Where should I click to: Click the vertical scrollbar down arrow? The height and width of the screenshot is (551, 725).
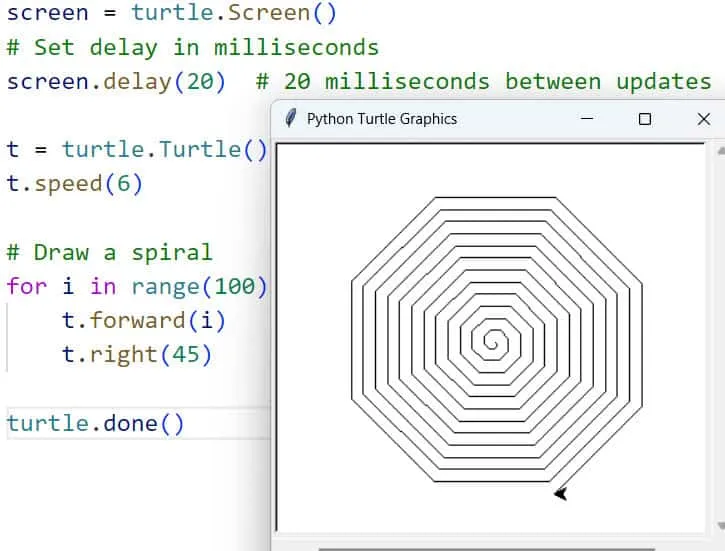[x=720, y=526]
